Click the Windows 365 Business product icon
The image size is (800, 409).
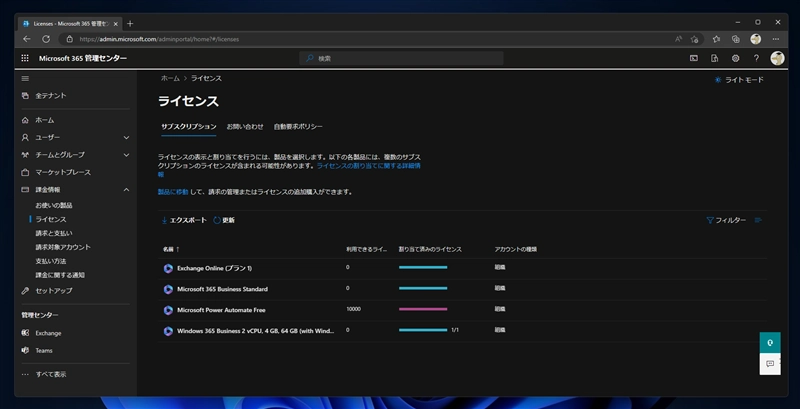click(168, 331)
